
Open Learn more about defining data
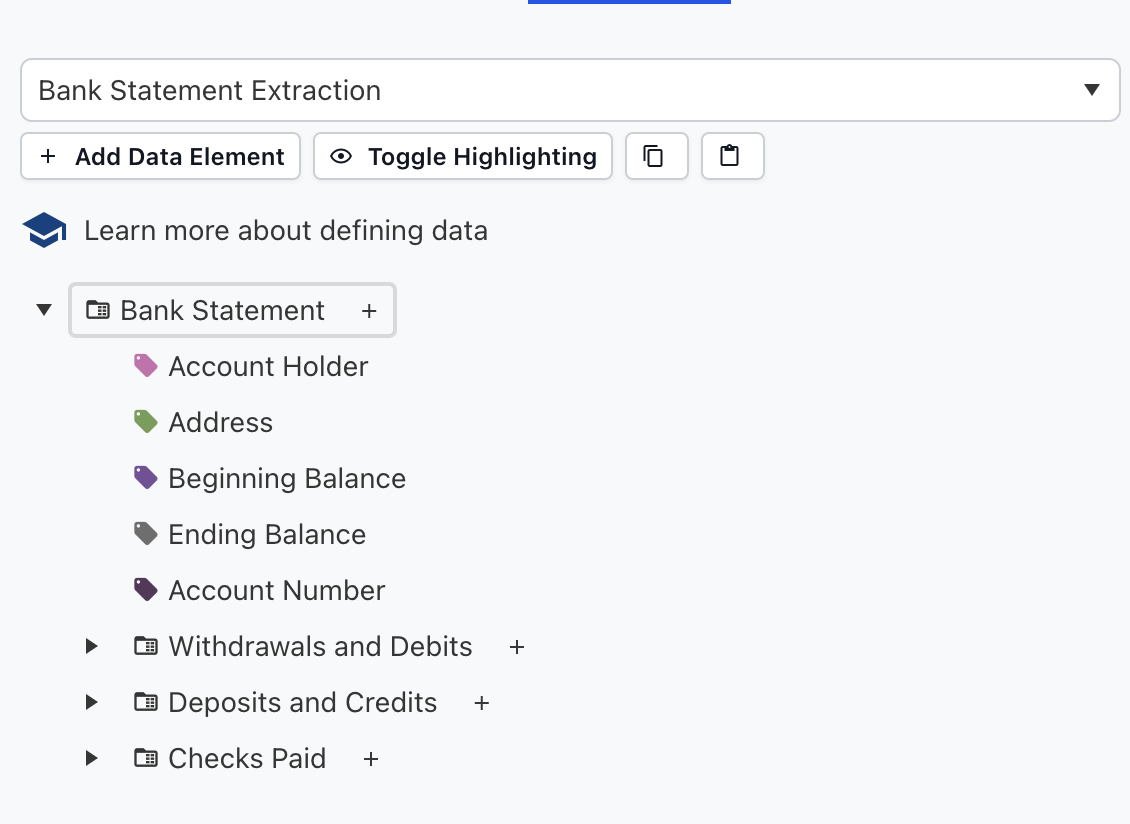(286, 230)
